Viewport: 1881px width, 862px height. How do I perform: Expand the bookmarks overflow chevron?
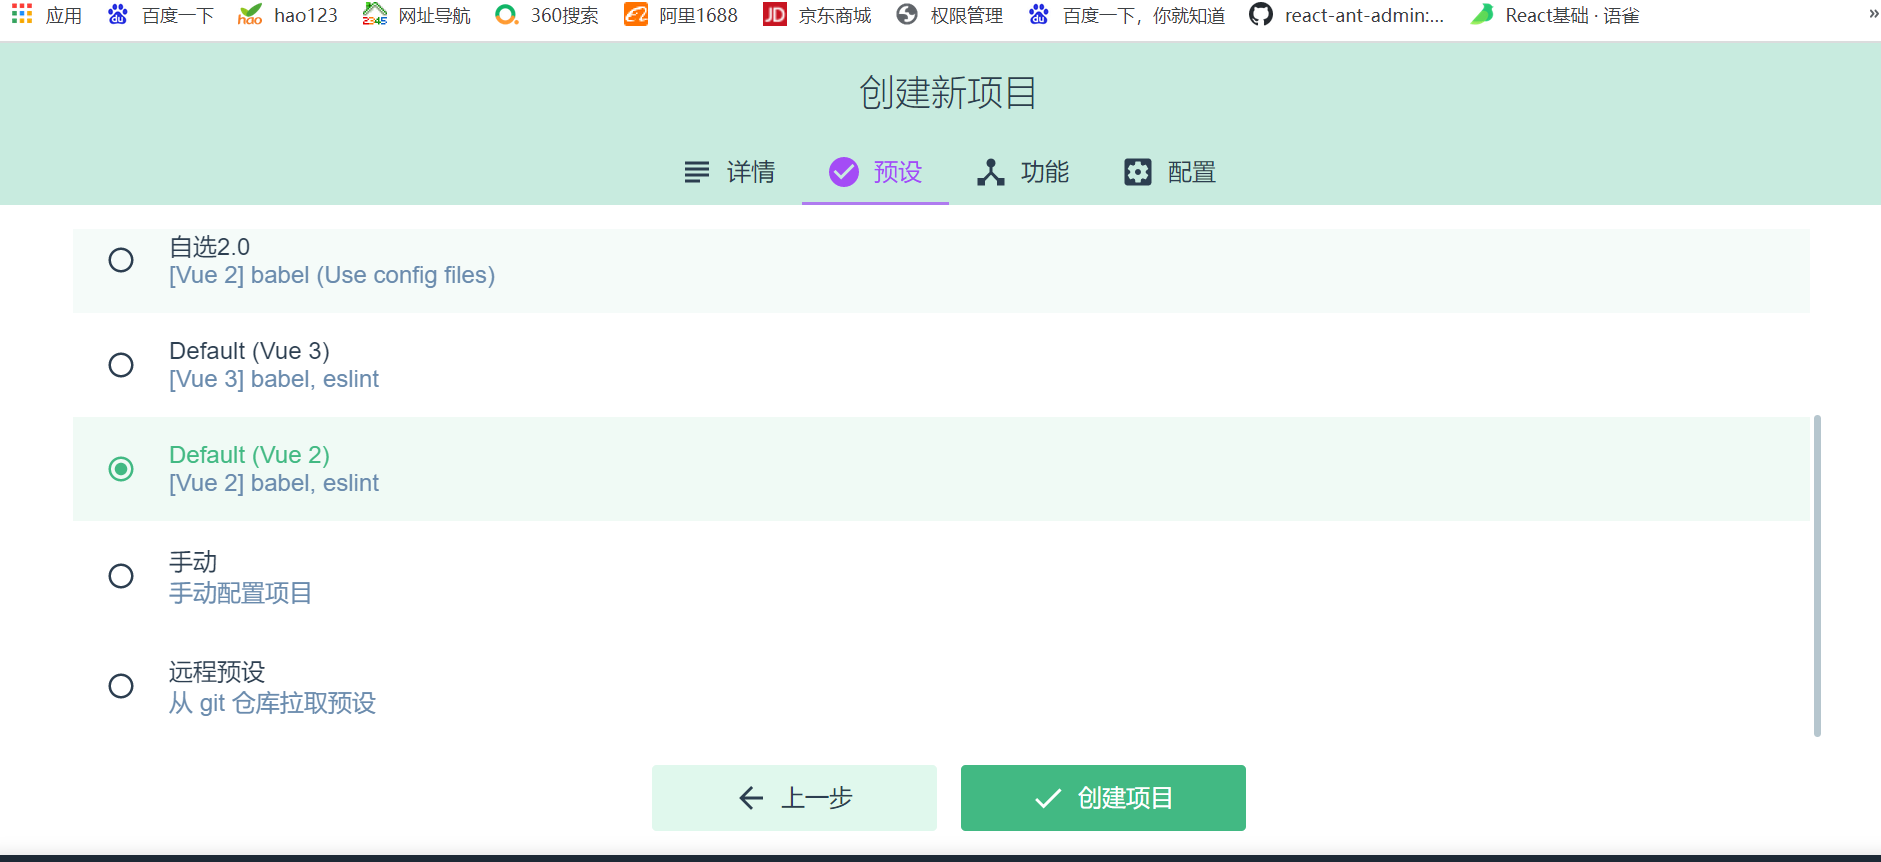coord(1873,14)
